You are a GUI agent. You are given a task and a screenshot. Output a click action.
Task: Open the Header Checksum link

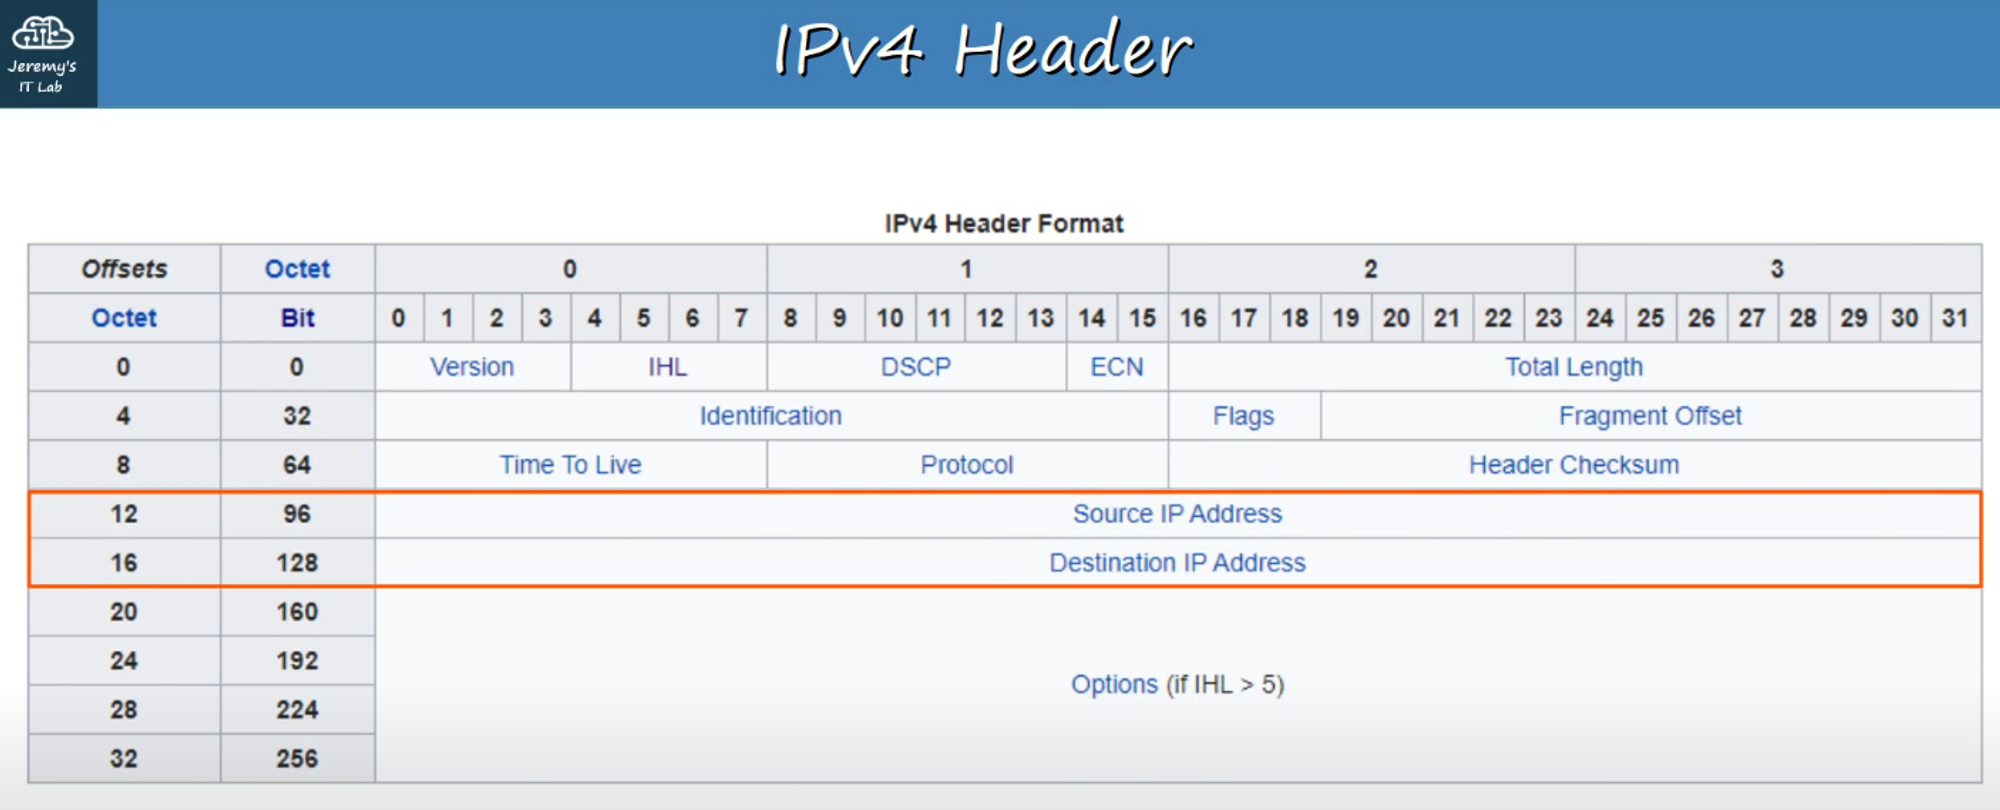(x=1574, y=465)
